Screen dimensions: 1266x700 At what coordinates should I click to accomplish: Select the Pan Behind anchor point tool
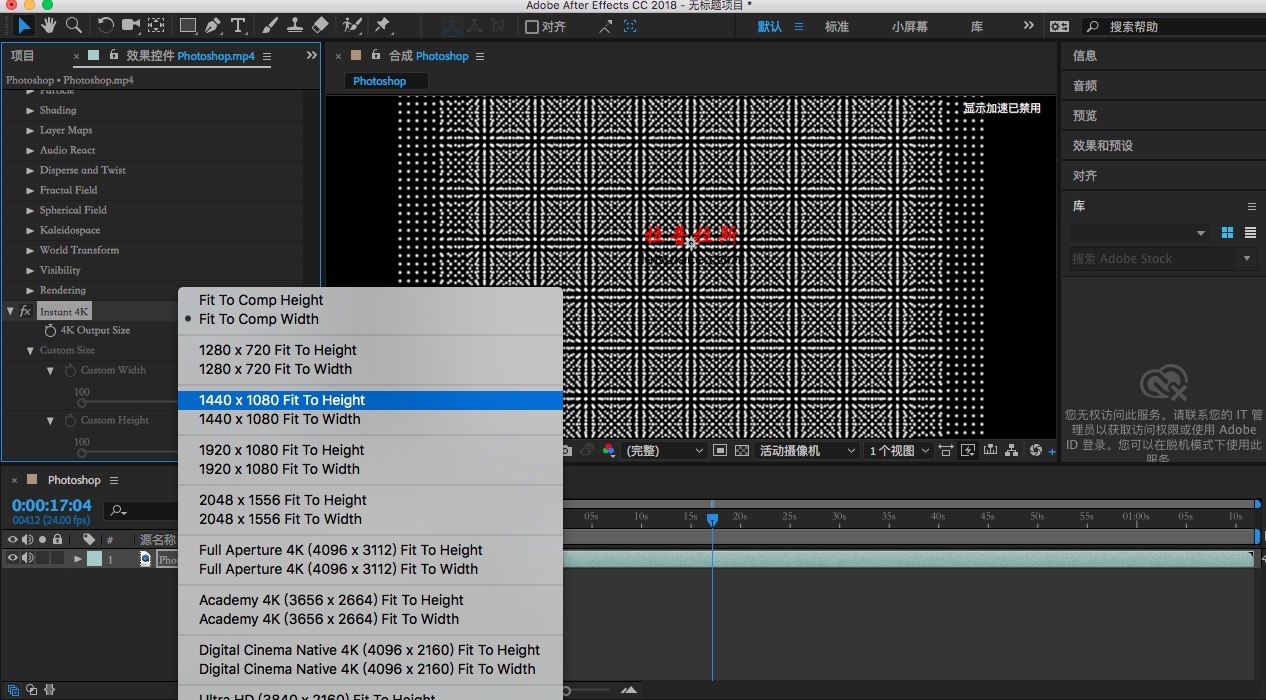pos(157,25)
